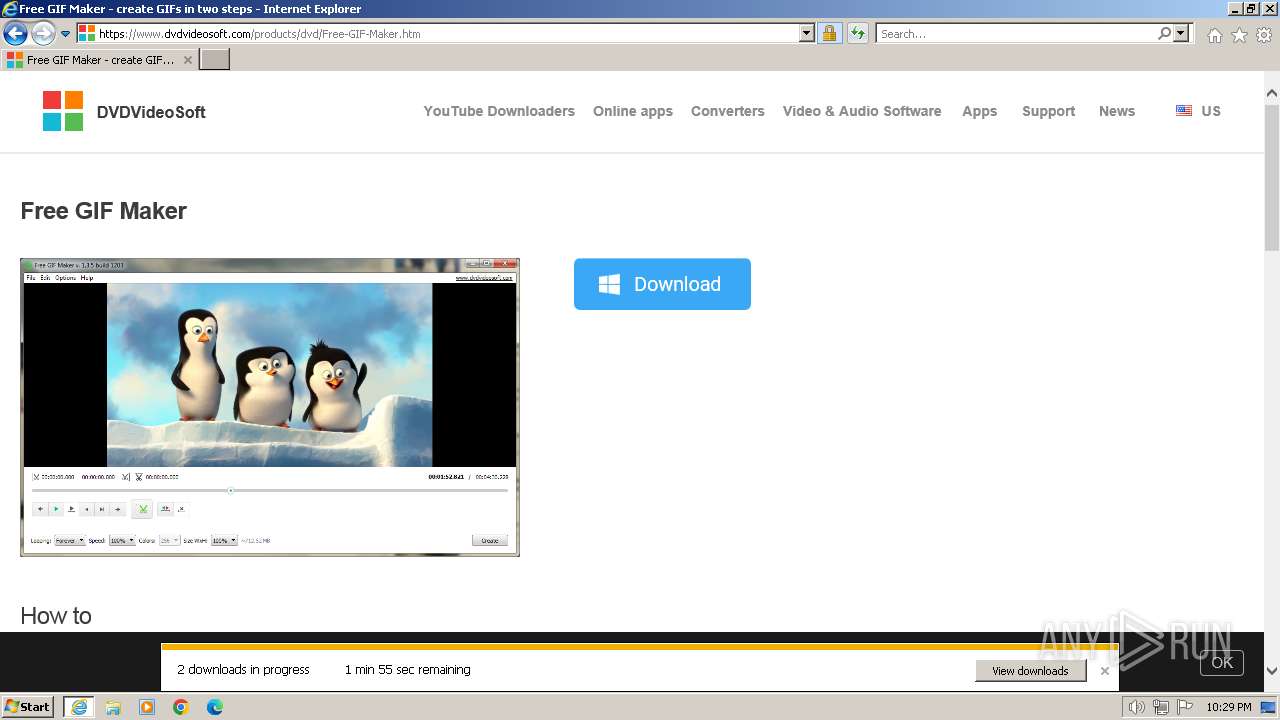The height and width of the screenshot is (720, 1280).
Task: Open the Online apps menu
Action: click(633, 111)
